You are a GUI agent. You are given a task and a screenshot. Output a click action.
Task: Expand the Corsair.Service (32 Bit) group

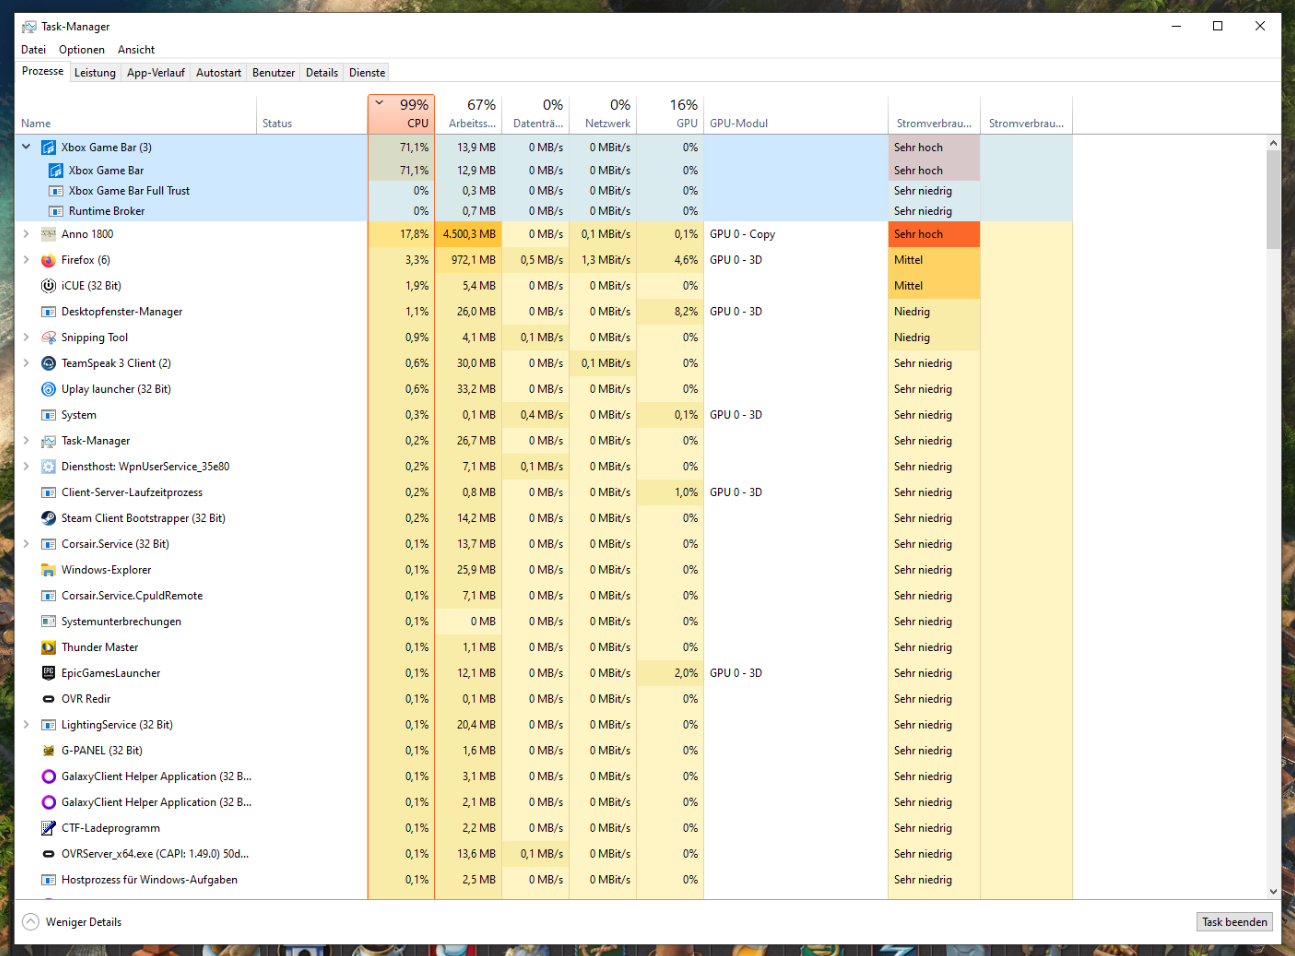coord(26,545)
